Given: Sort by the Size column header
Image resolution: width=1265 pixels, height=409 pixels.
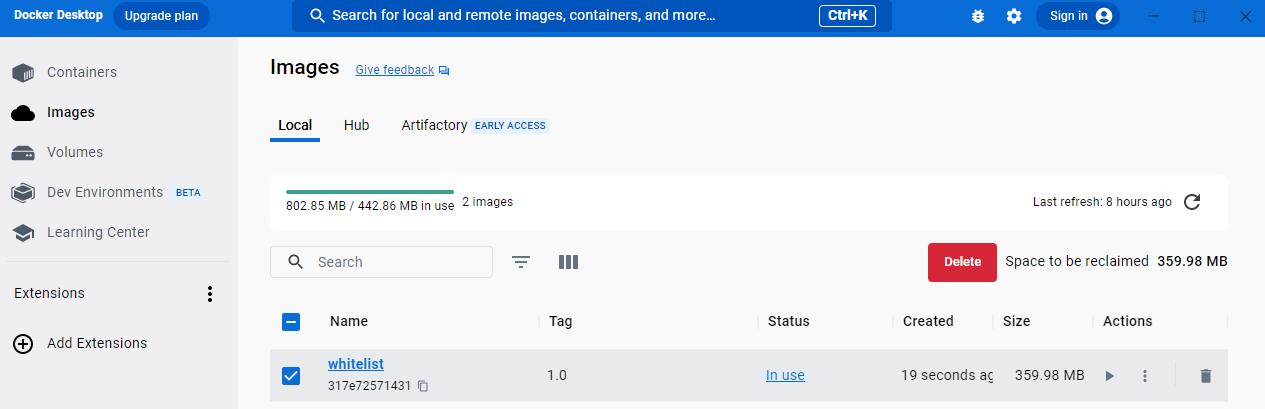Looking at the screenshot, I should coord(1016,321).
